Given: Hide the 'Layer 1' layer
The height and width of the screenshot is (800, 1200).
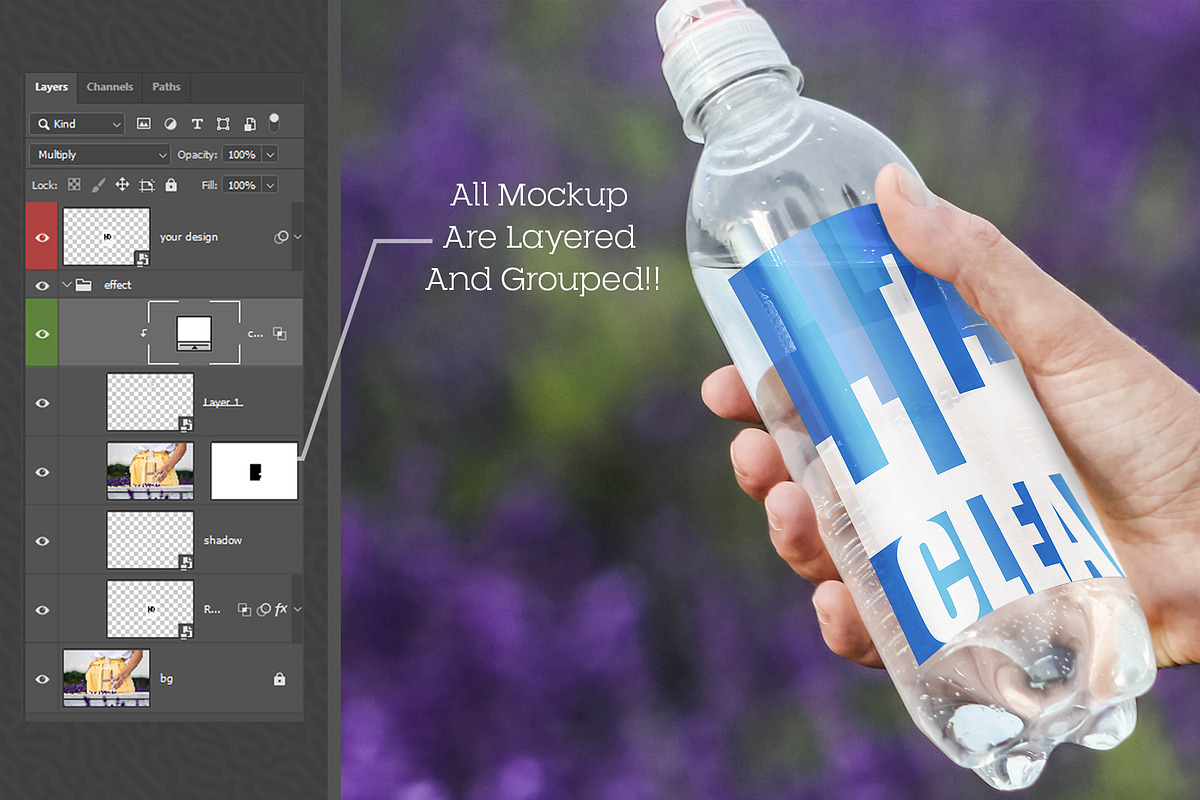Looking at the screenshot, I should point(42,402).
